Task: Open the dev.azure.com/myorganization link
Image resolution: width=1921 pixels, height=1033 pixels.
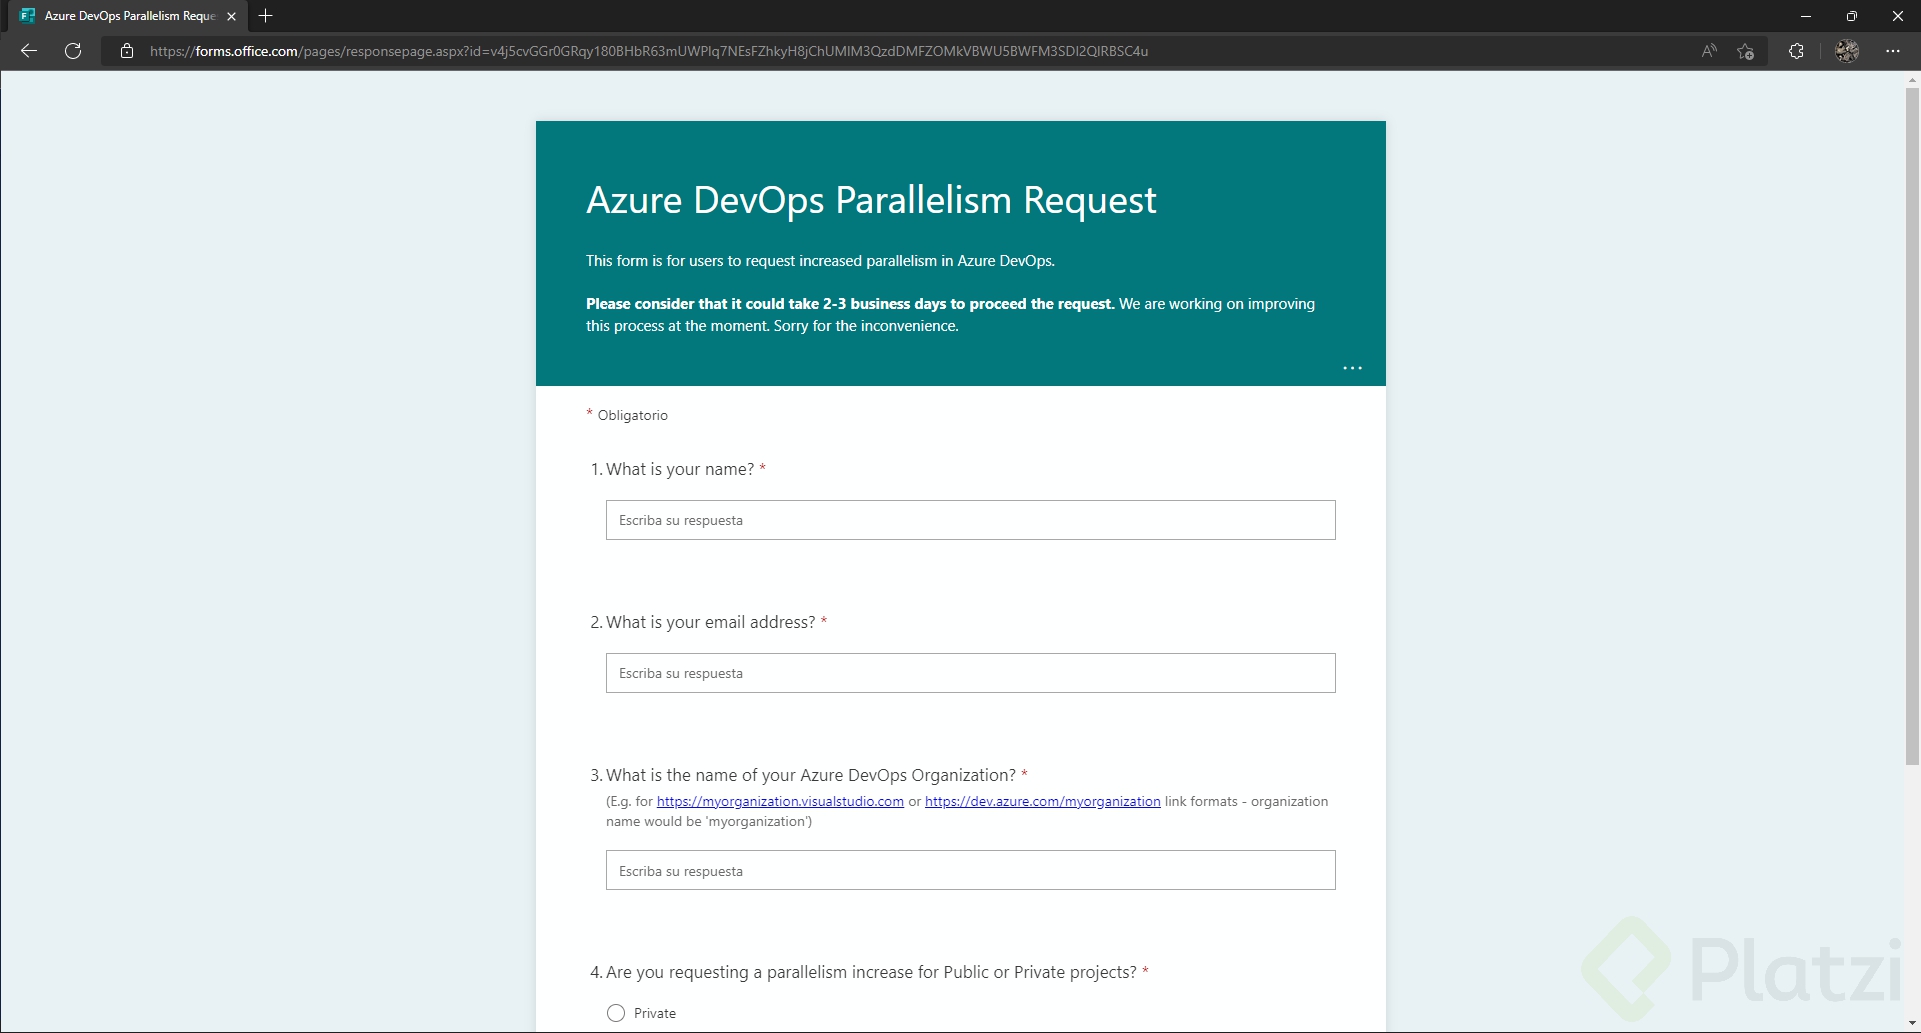Action: 1042,801
